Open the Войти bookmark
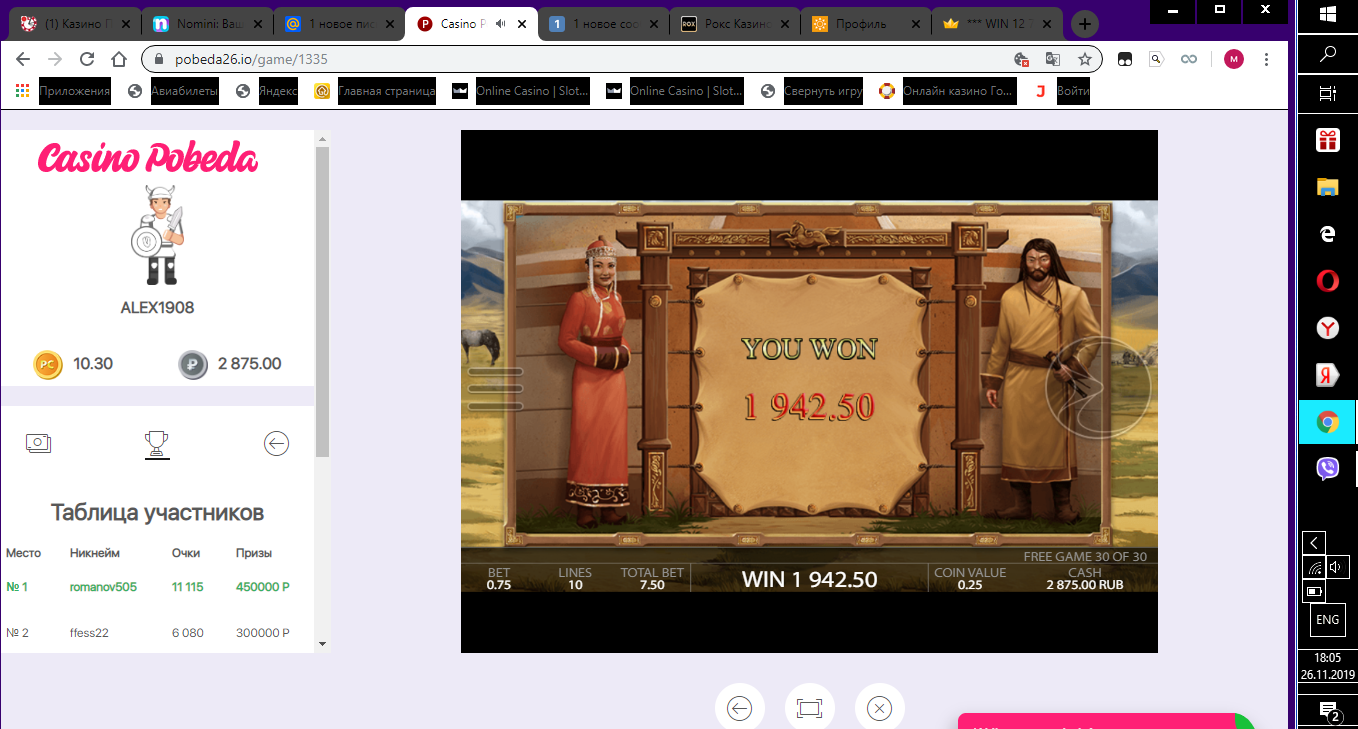The image size is (1358, 729). (1064, 91)
